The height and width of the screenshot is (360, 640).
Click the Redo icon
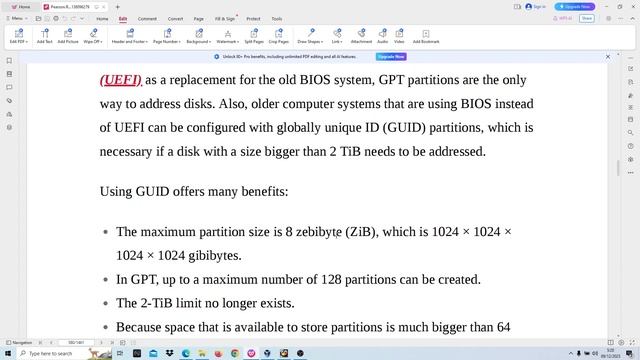[73, 18]
